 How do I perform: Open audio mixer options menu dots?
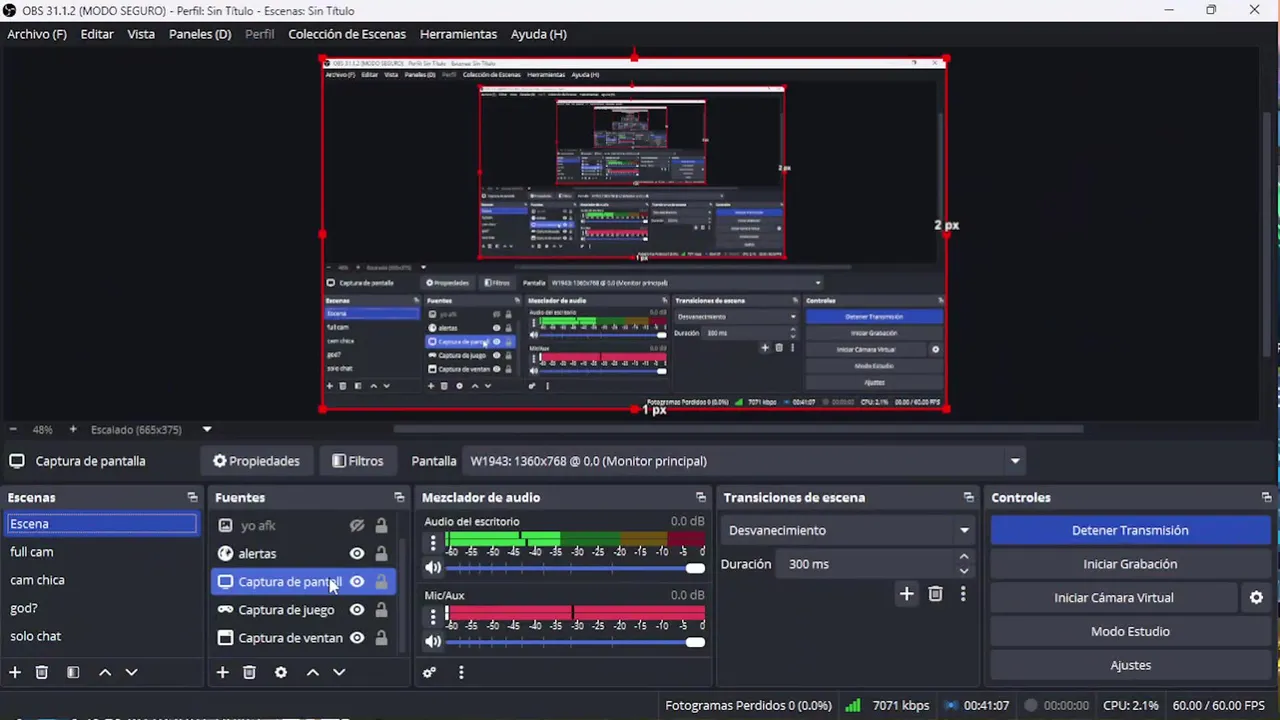point(461,673)
